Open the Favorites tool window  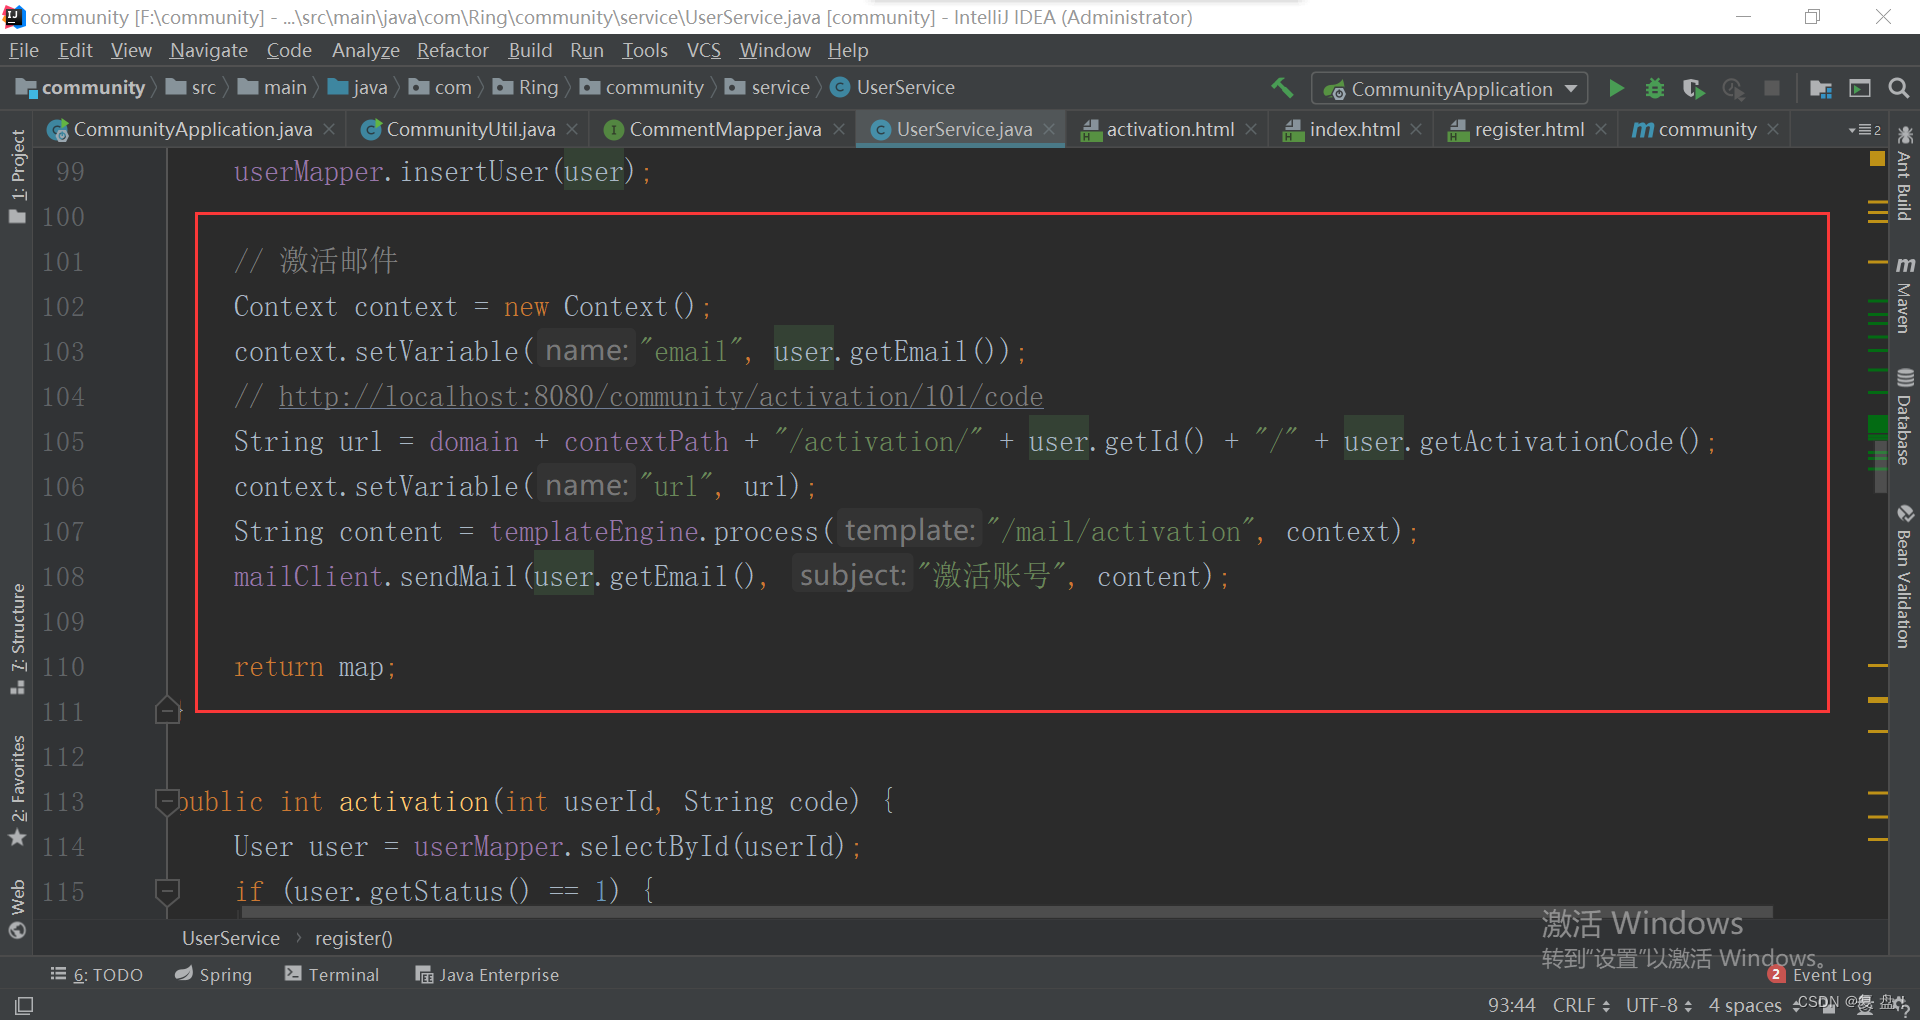click(x=17, y=790)
